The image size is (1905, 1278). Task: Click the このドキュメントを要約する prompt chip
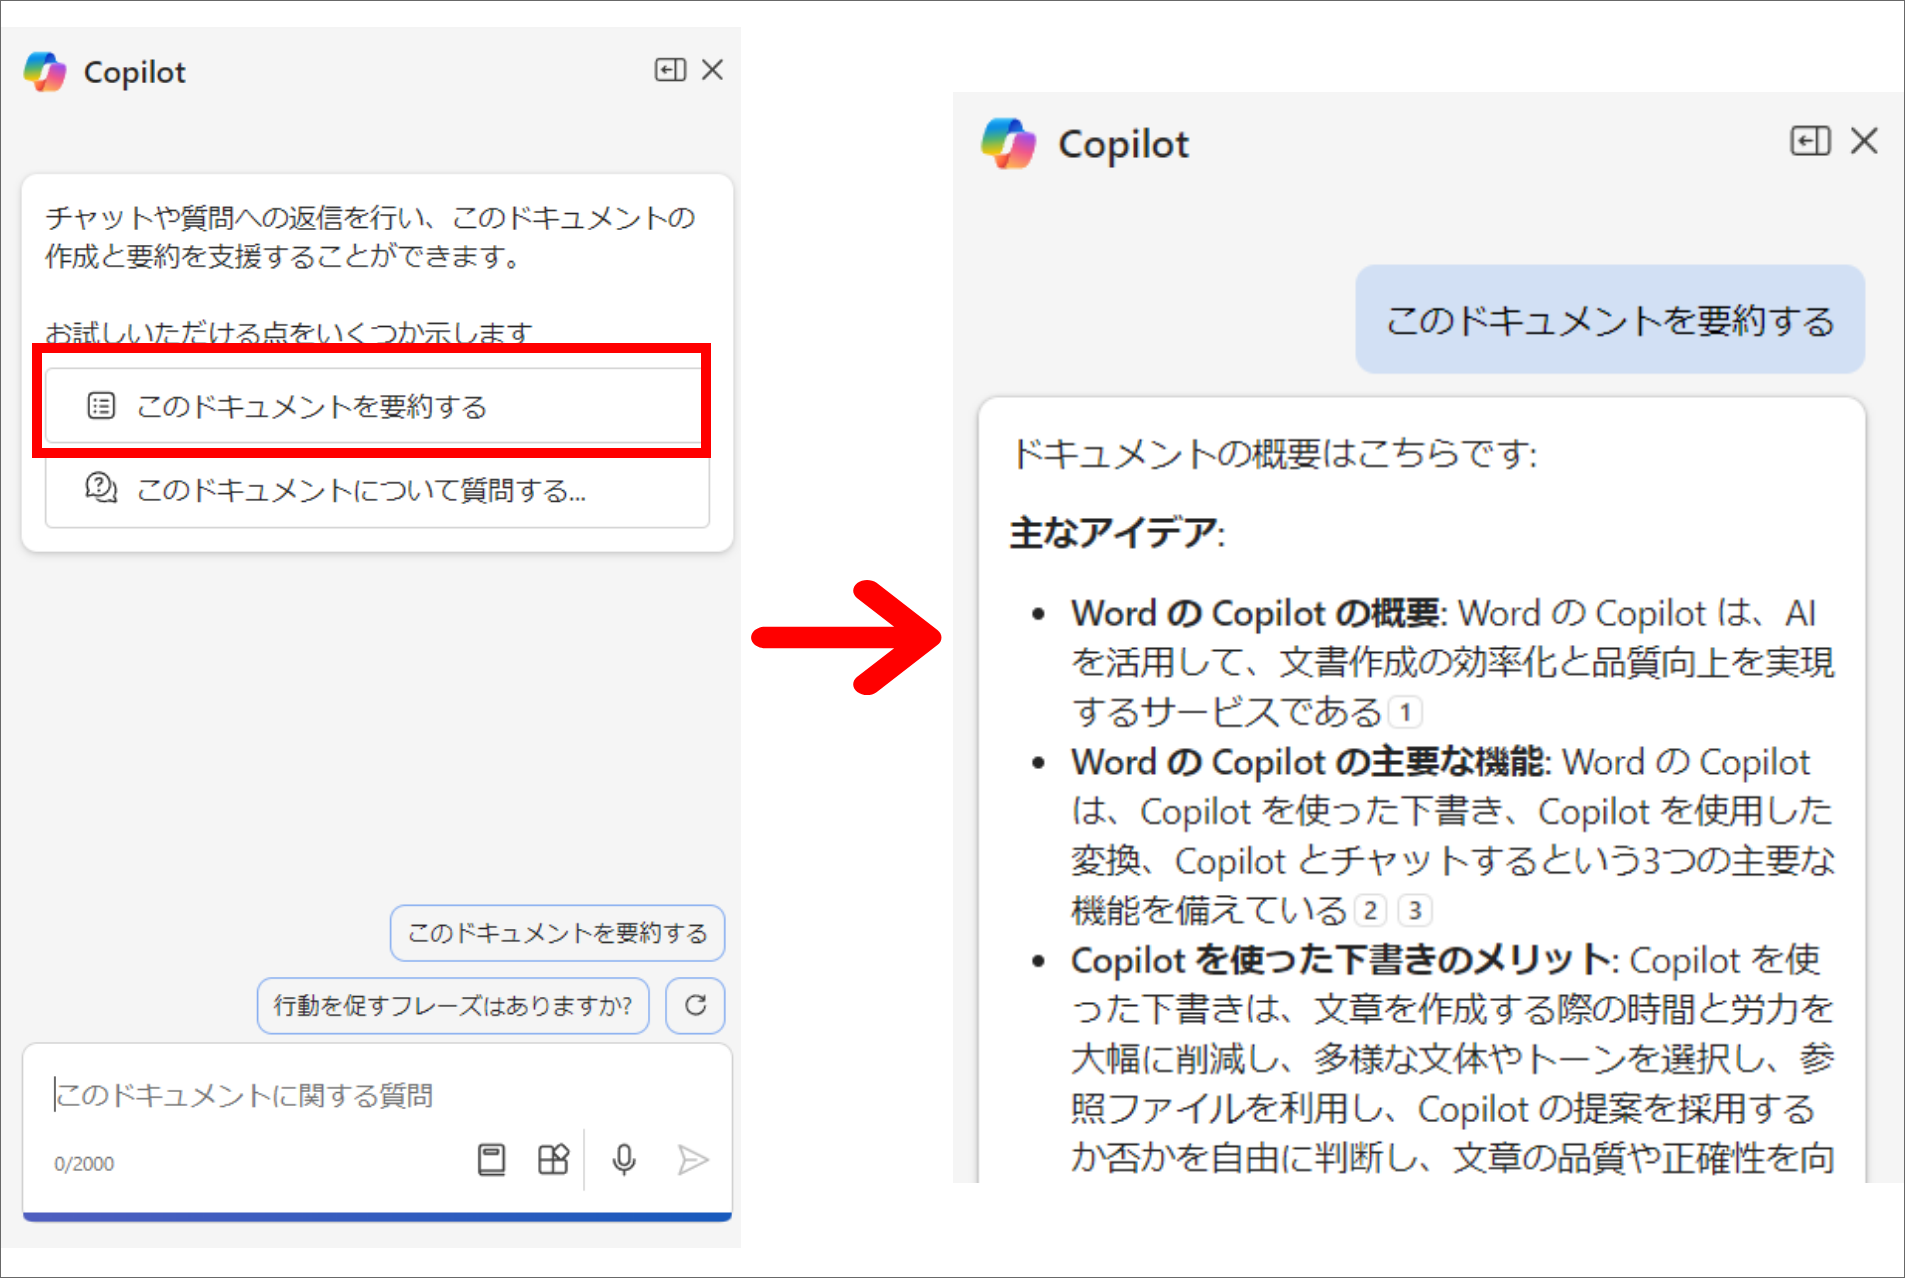pos(557,933)
